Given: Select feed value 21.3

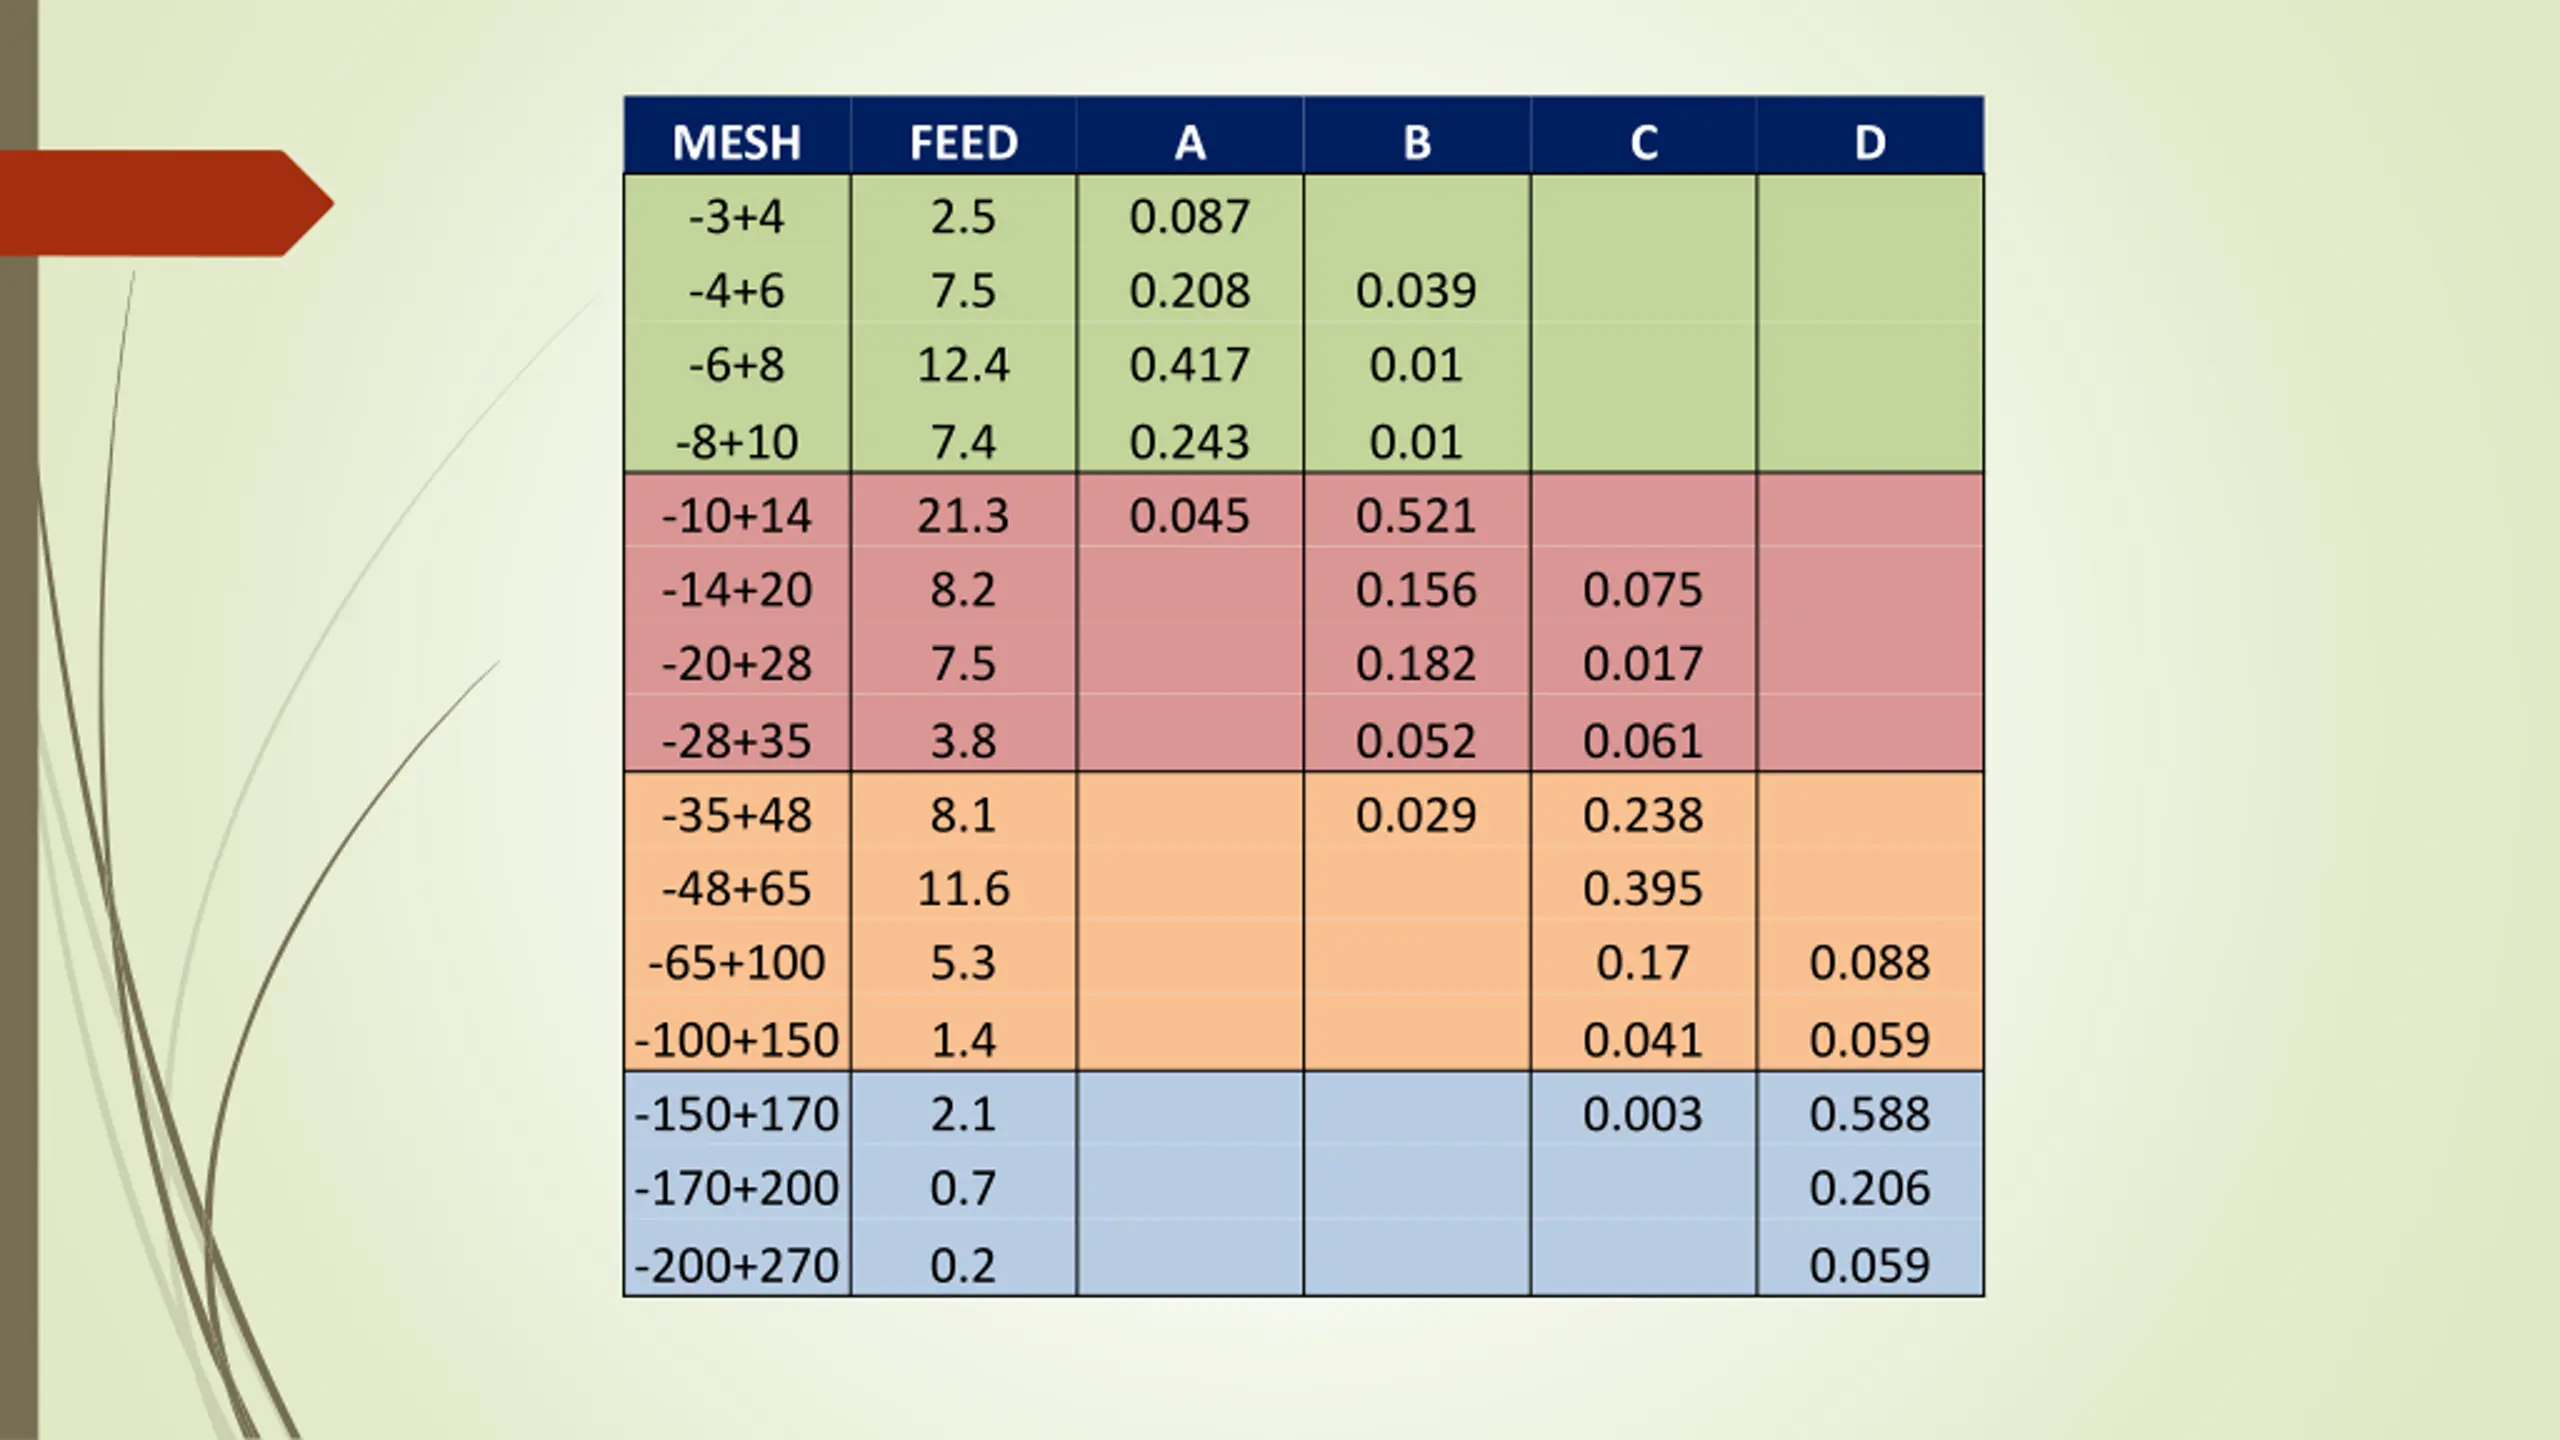Looking at the screenshot, I should coord(963,515).
